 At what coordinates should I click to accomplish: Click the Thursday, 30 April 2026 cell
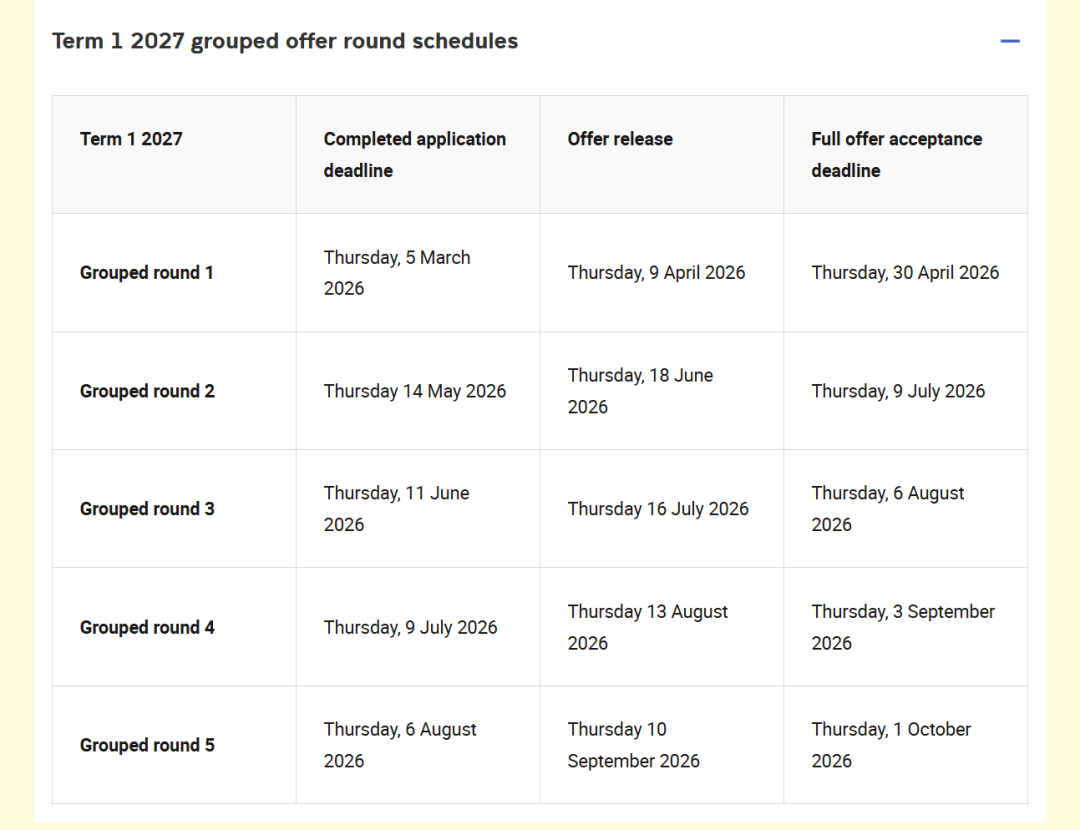905,272
